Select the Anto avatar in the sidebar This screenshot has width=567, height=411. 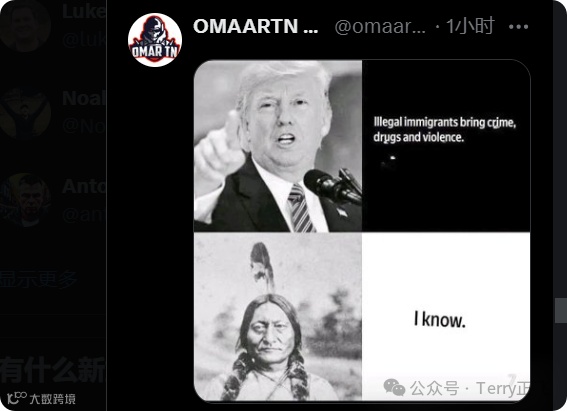(x=25, y=200)
